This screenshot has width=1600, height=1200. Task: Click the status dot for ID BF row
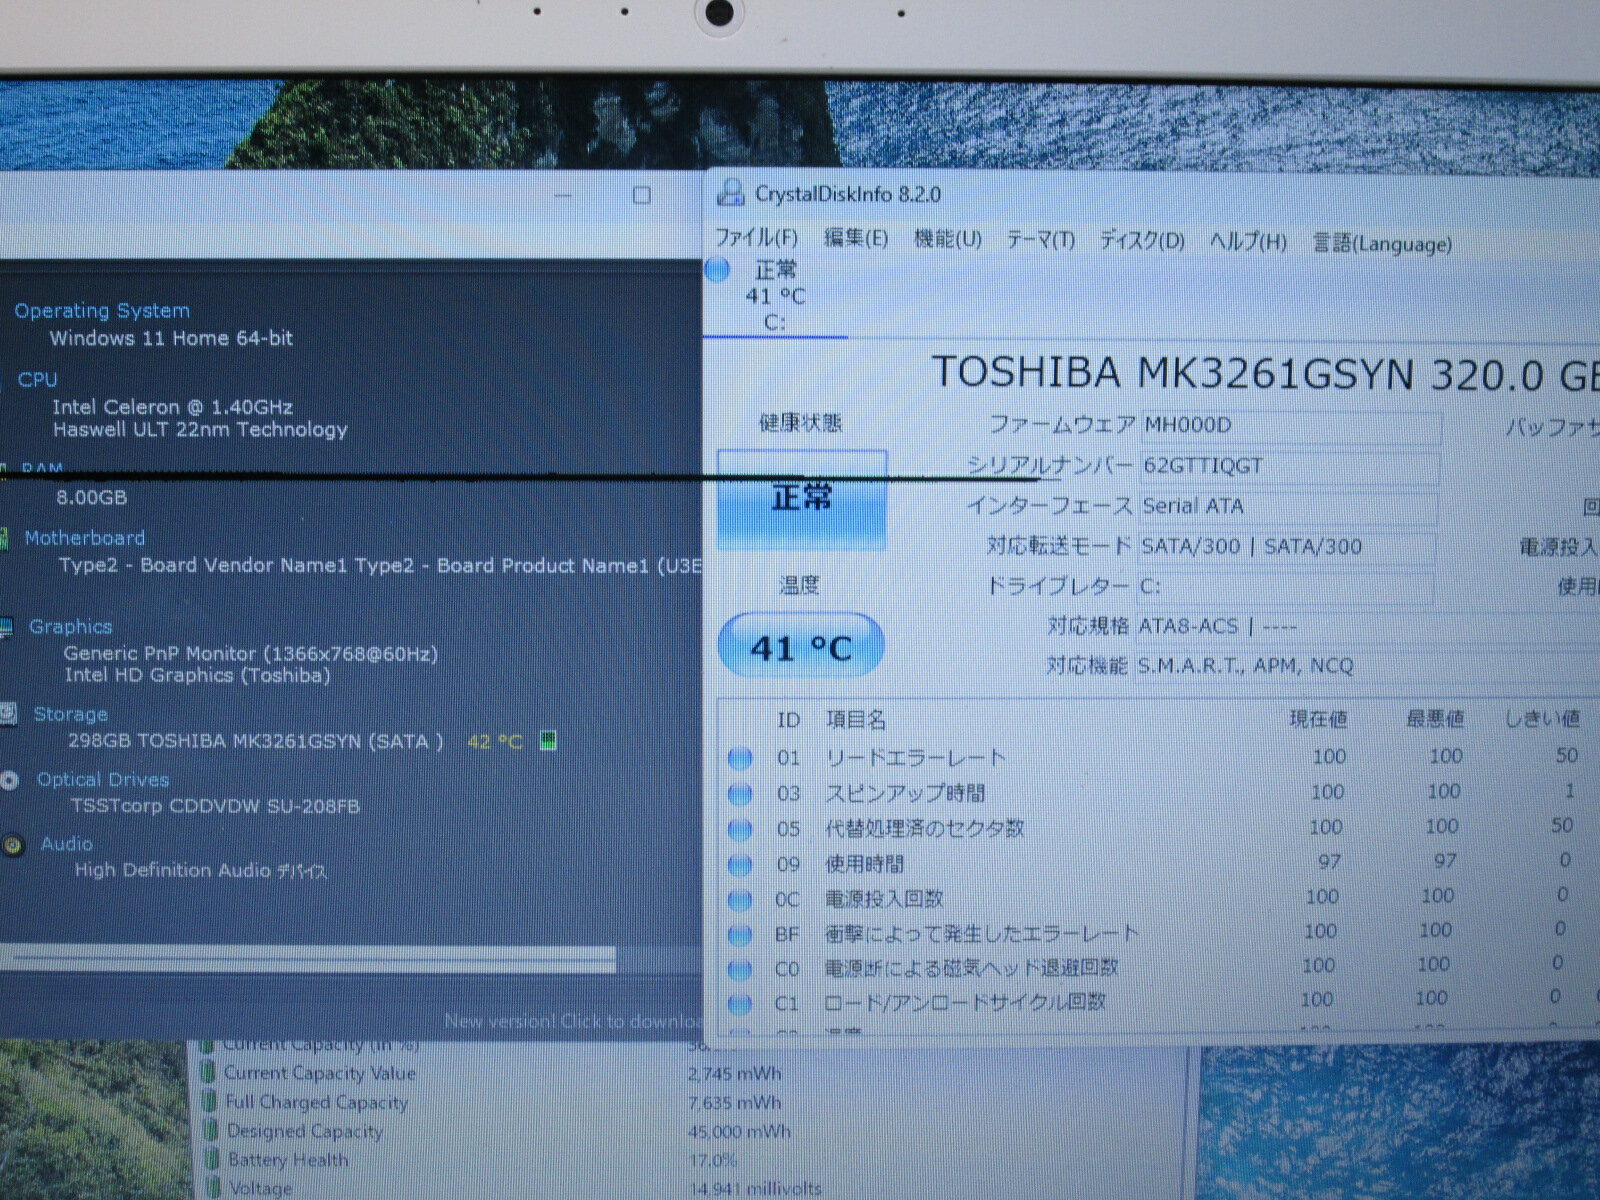(x=740, y=935)
